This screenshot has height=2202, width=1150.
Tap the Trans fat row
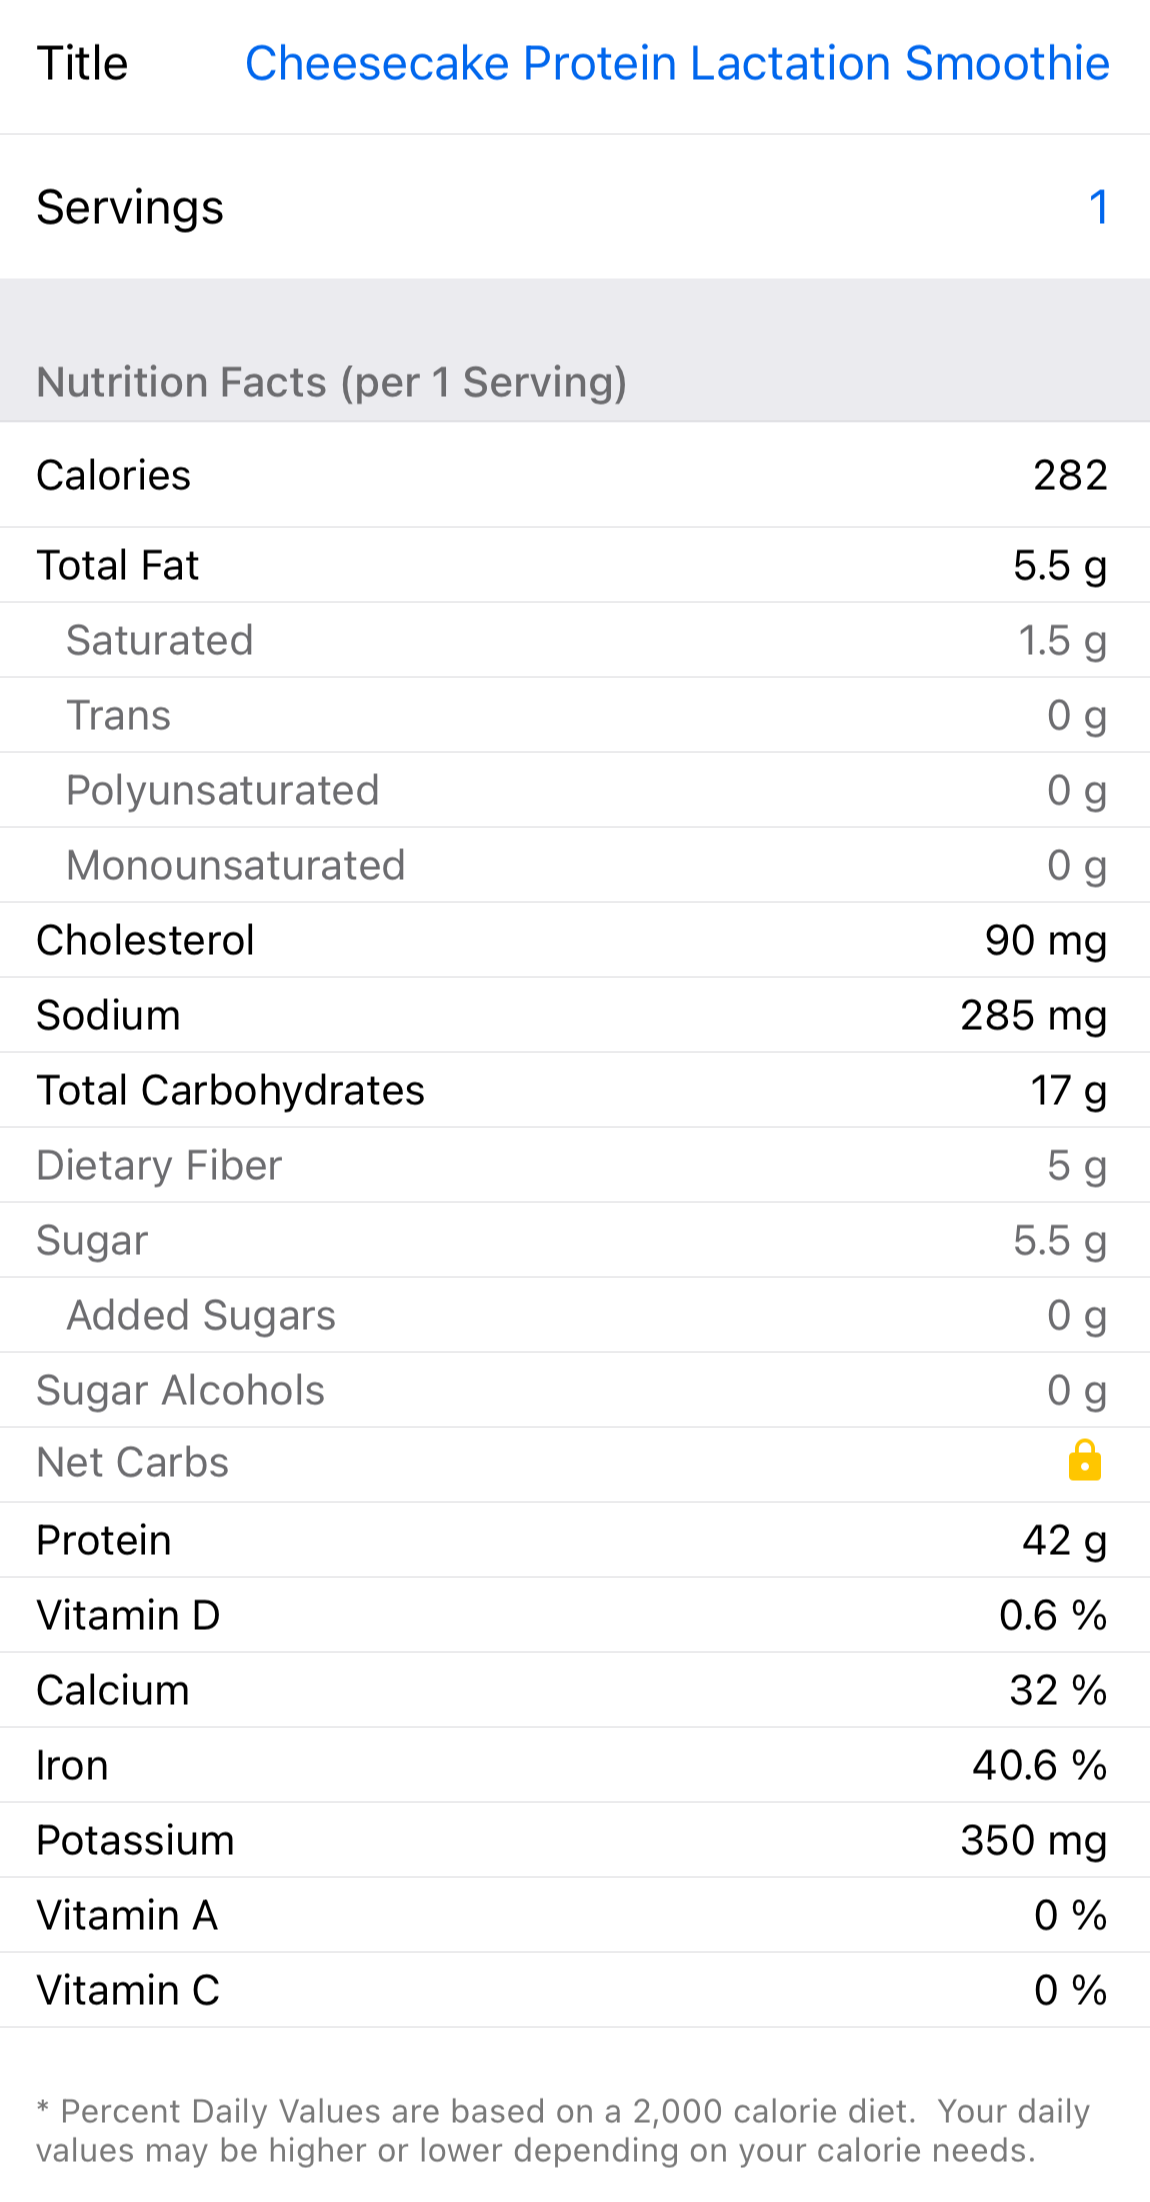[x=574, y=715]
